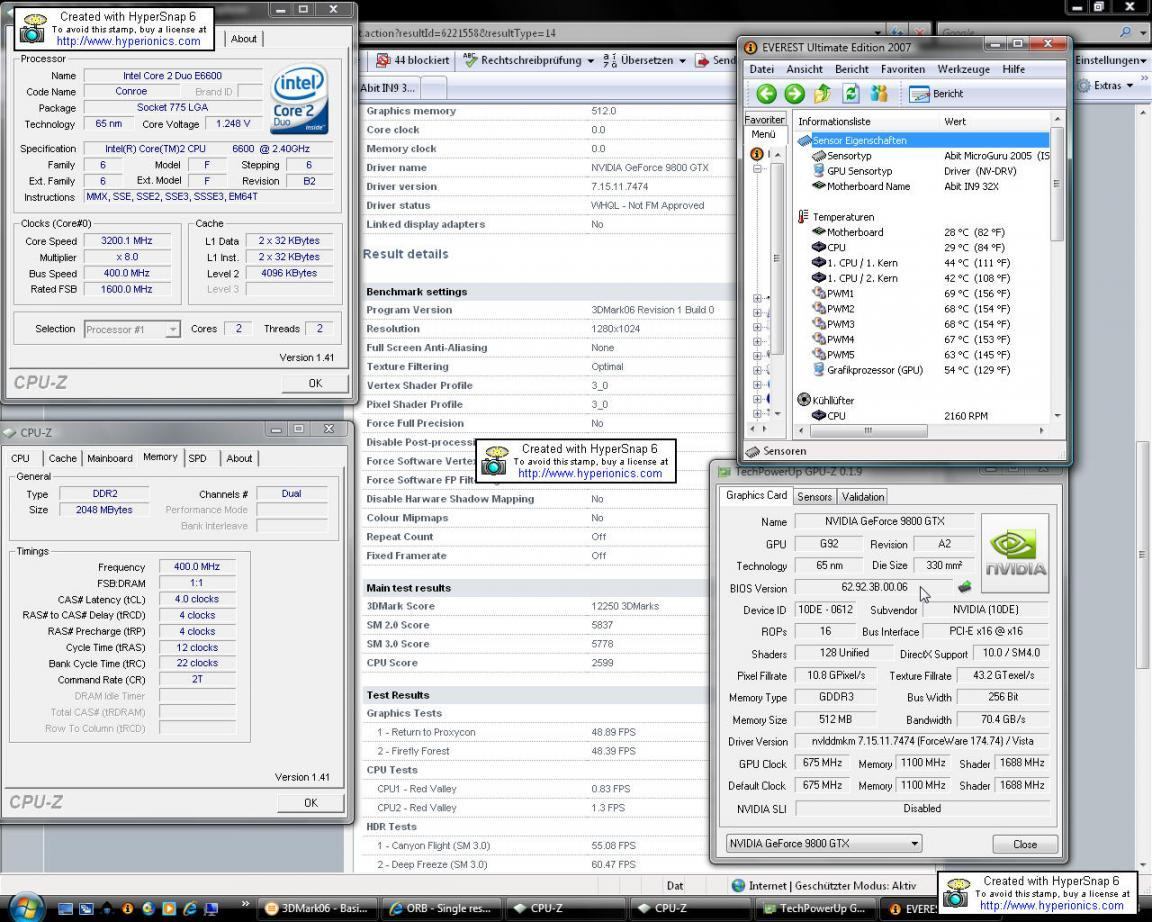Open the Bericht report toolbar button
1152x922 pixels.
[936, 93]
